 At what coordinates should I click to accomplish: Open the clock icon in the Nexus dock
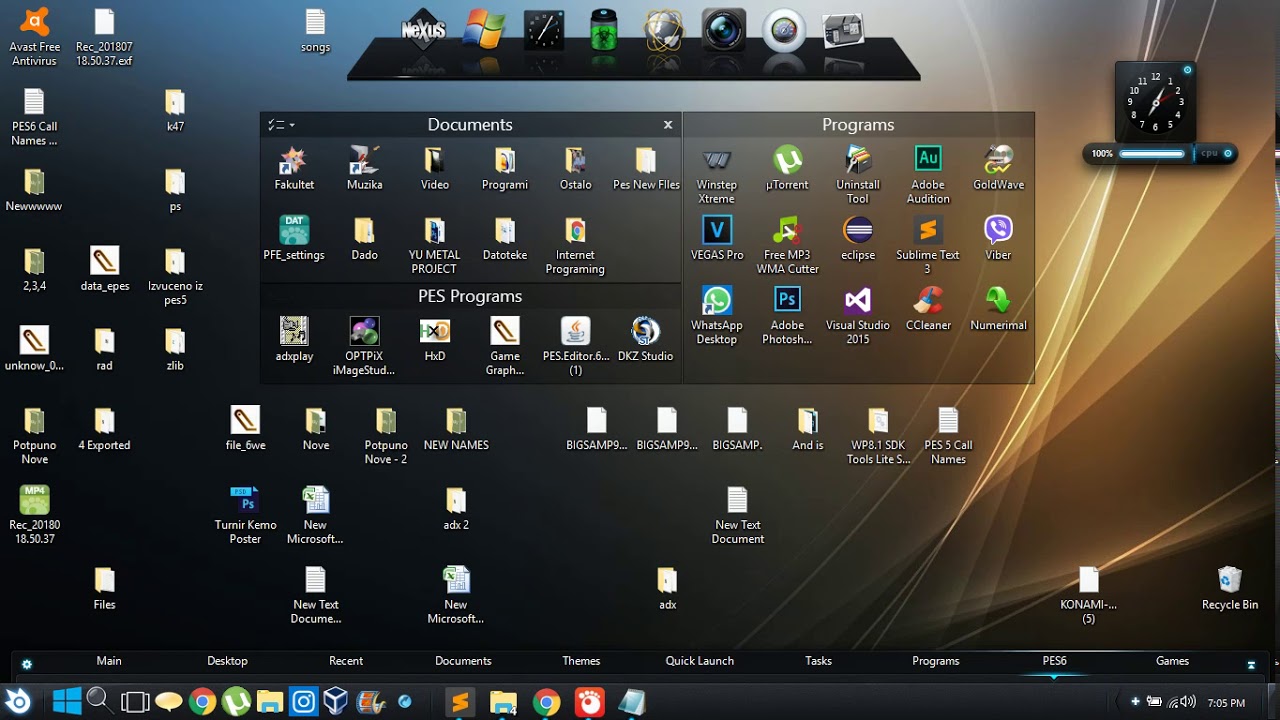coord(544,30)
